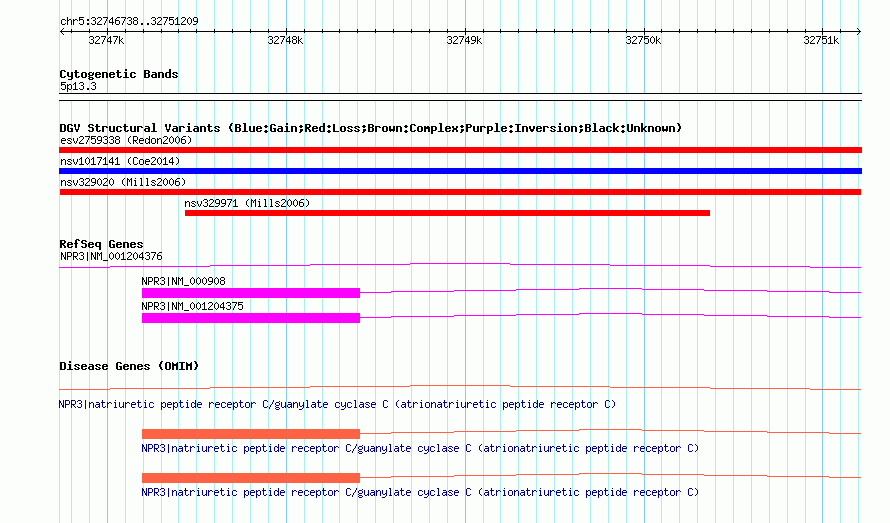Click the lower orange OMIM exon block
Image resolution: width=890 pixels, height=523 pixels.
click(251, 478)
